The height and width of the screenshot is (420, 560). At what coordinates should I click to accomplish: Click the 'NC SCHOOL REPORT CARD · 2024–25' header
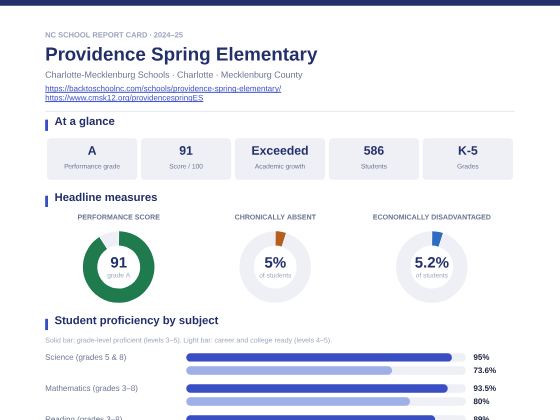point(114,35)
